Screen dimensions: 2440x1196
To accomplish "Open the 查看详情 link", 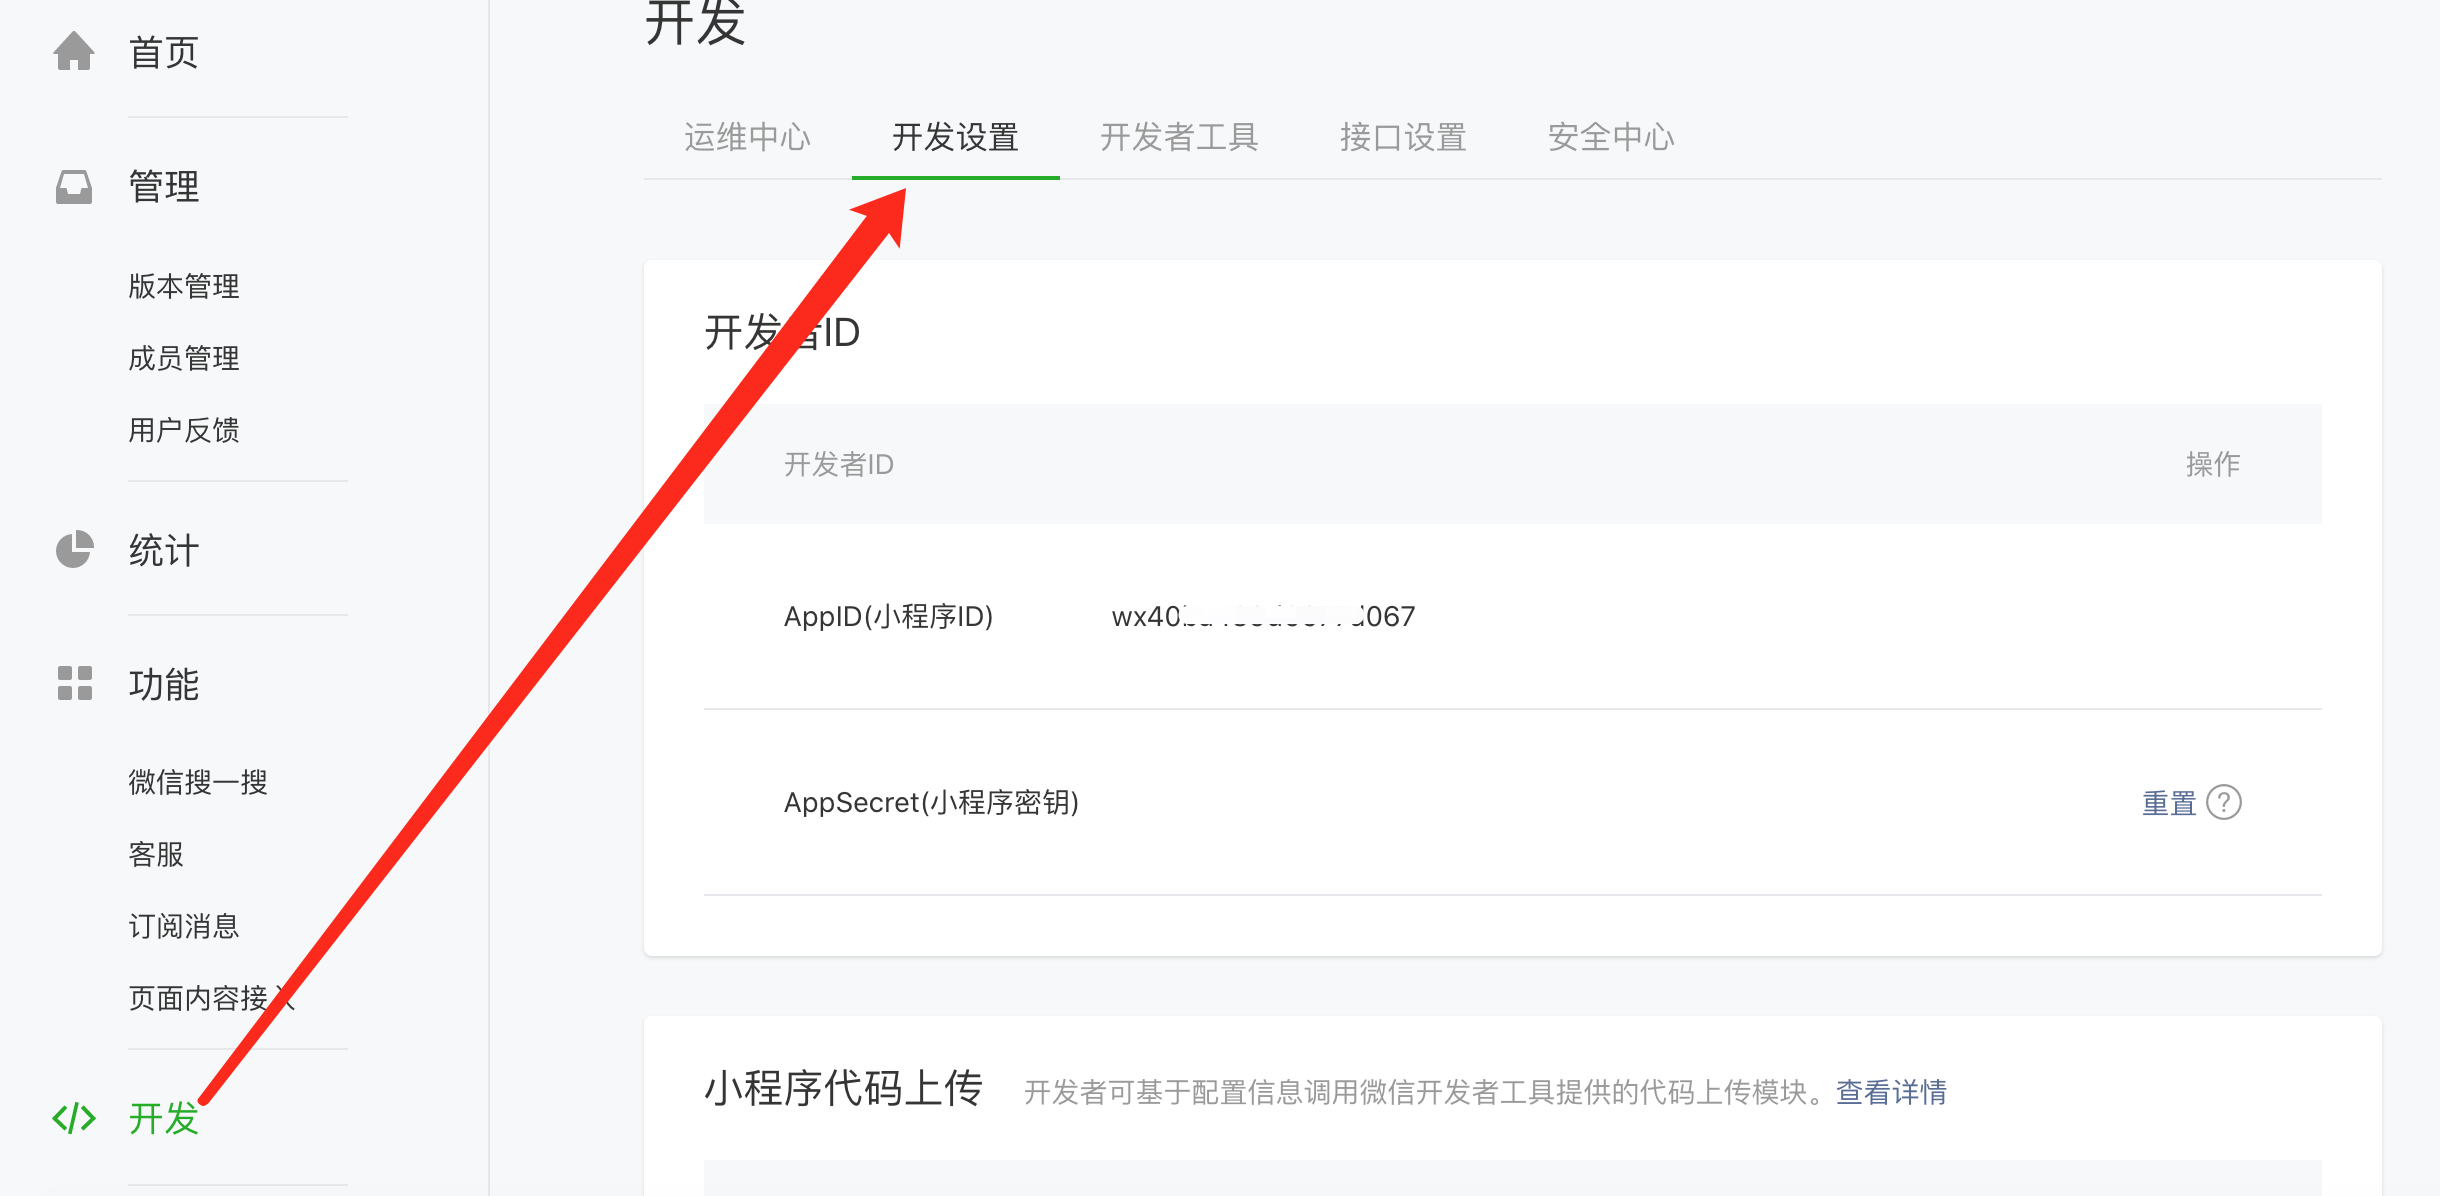I will click(x=1891, y=1092).
